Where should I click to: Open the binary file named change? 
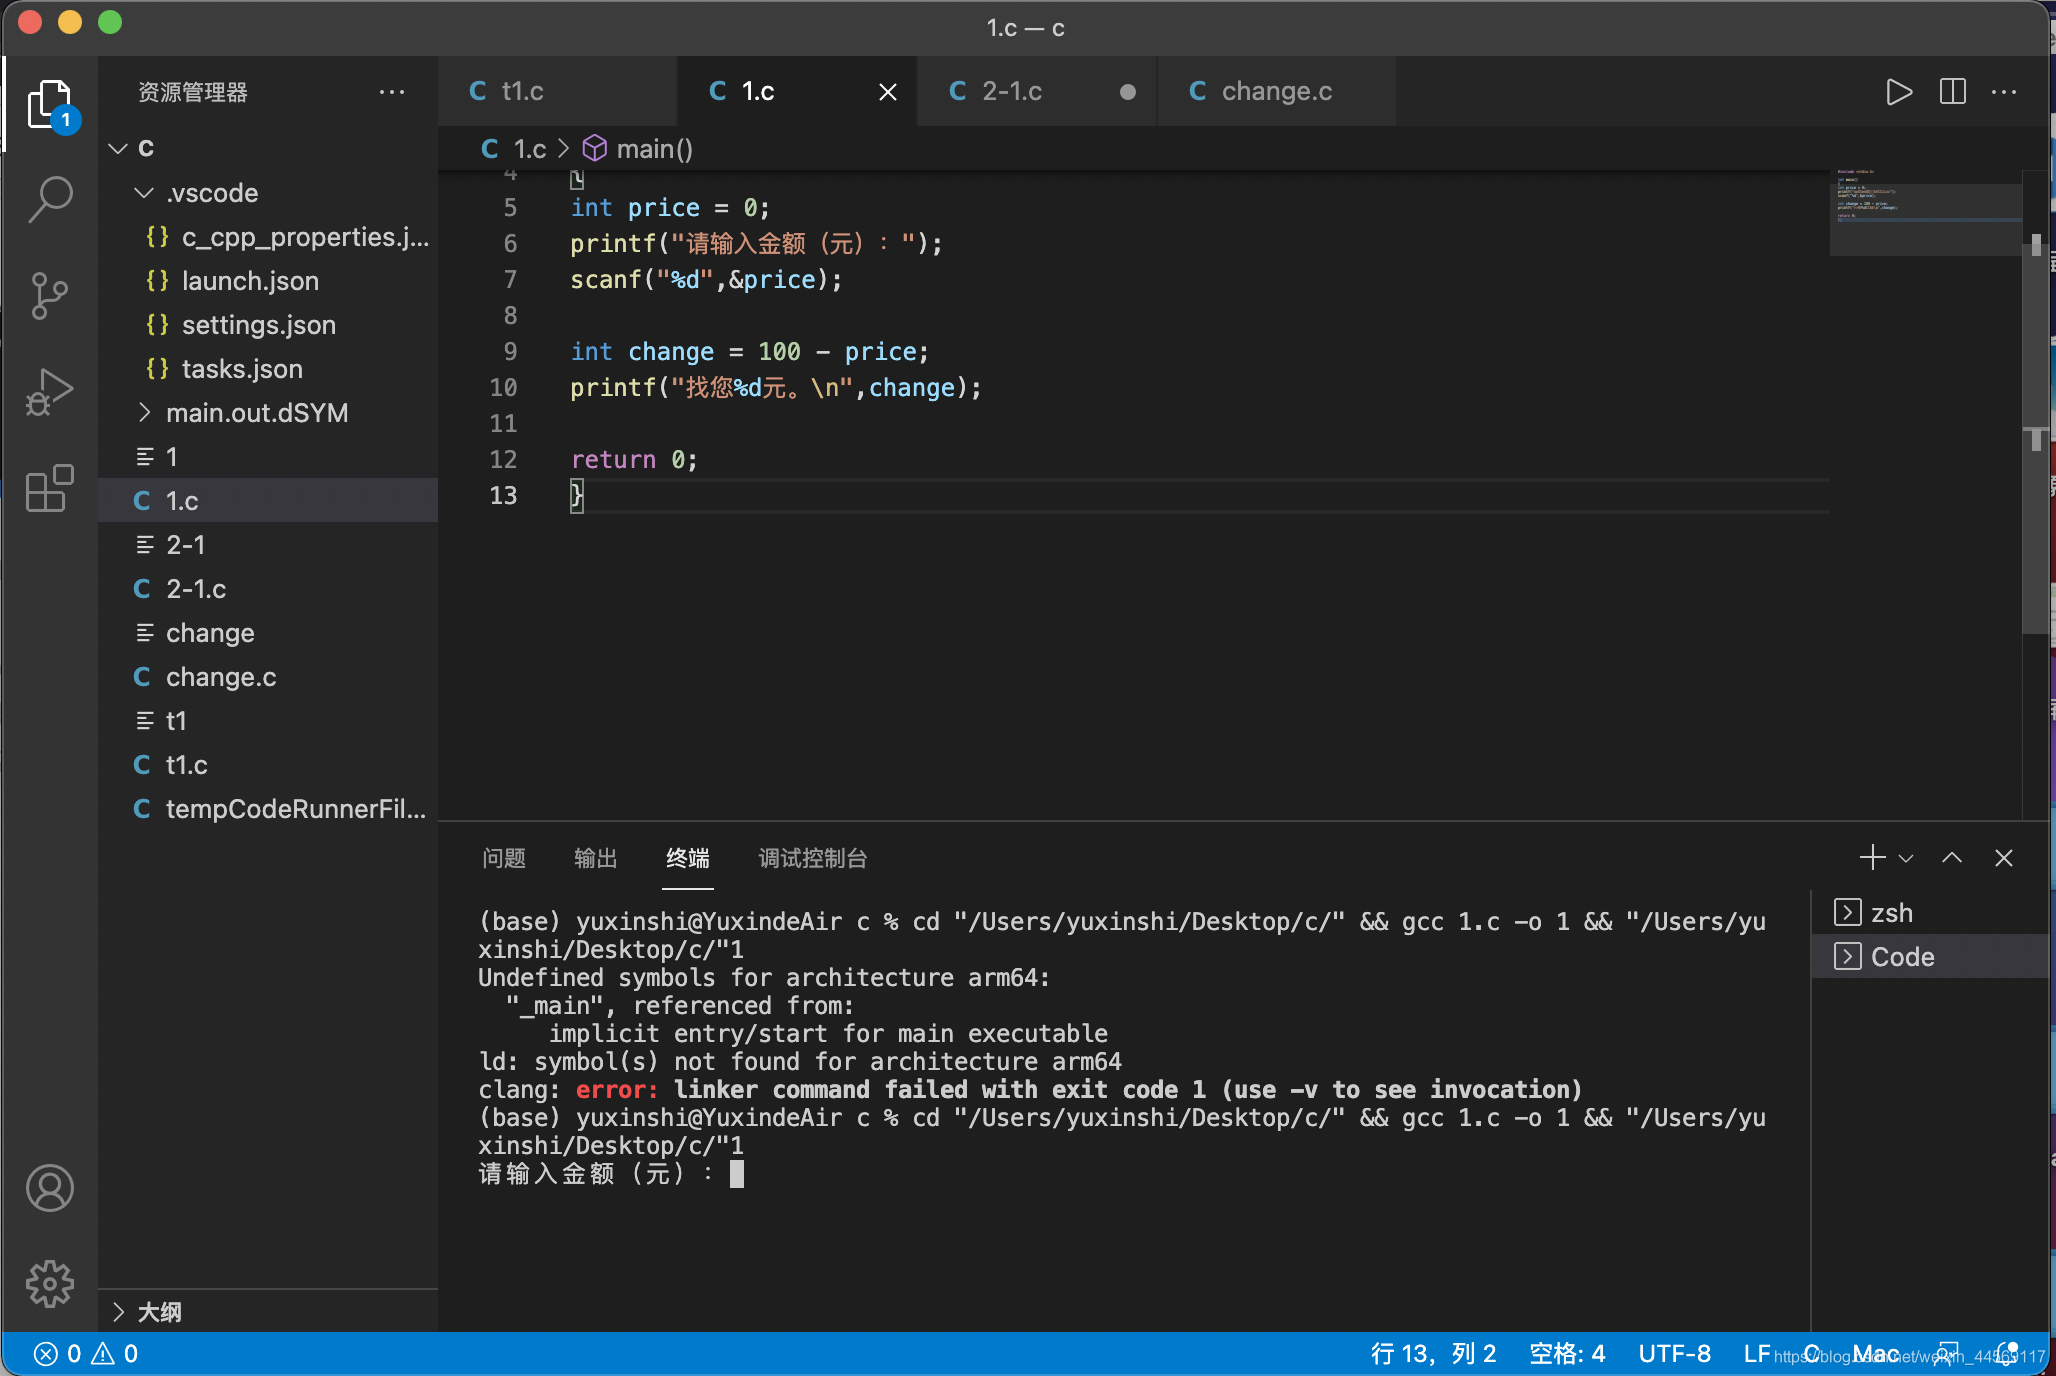point(268,632)
